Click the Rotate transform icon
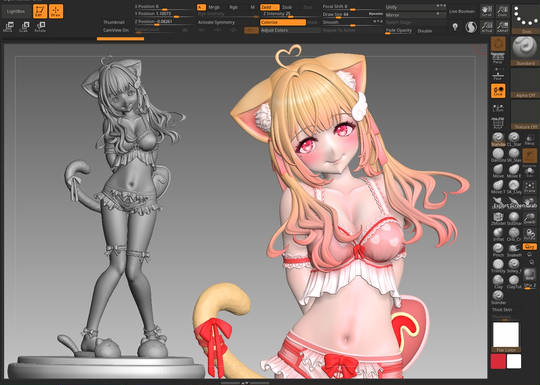Screen dimensions: 540x385 point(40,27)
